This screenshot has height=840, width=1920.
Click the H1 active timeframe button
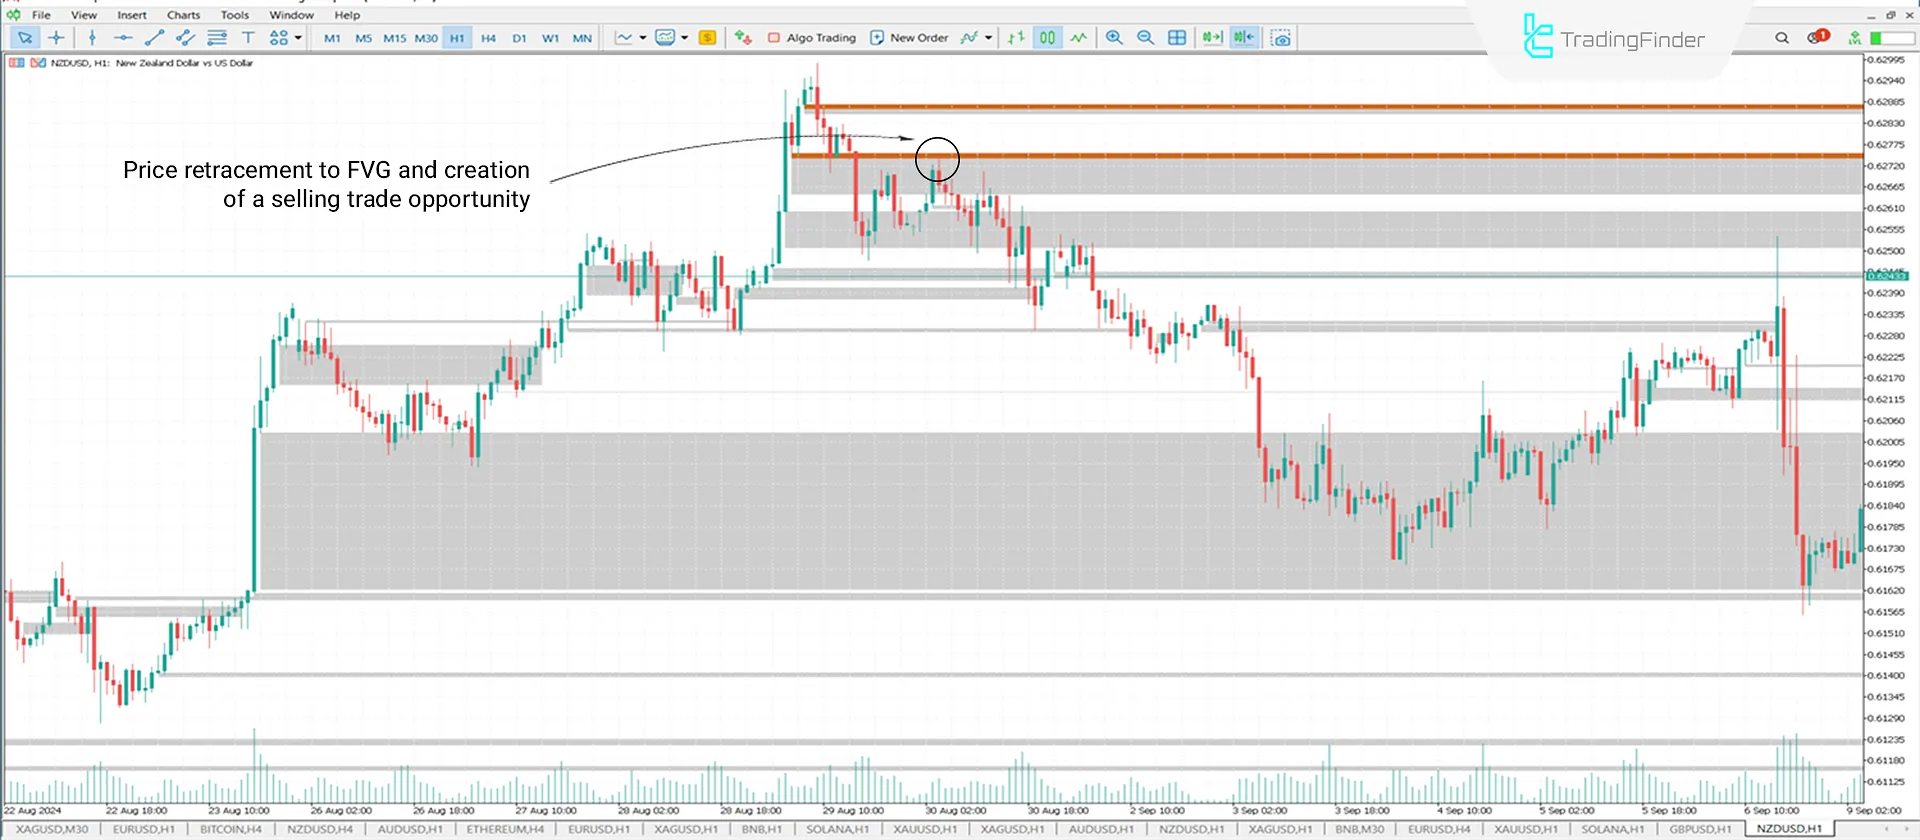click(457, 38)
